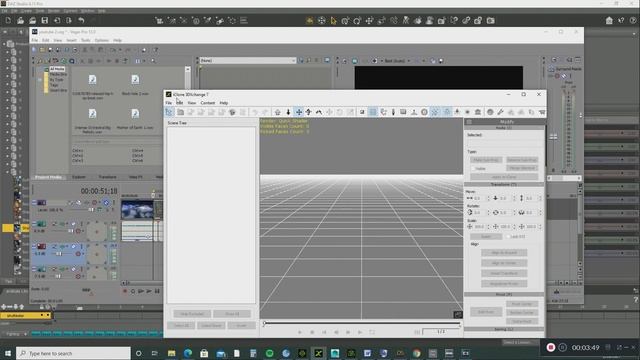The image size is (640, 360).
Task: Click the Edit Pivot button in Pivot section
Action: click(486, 312)
